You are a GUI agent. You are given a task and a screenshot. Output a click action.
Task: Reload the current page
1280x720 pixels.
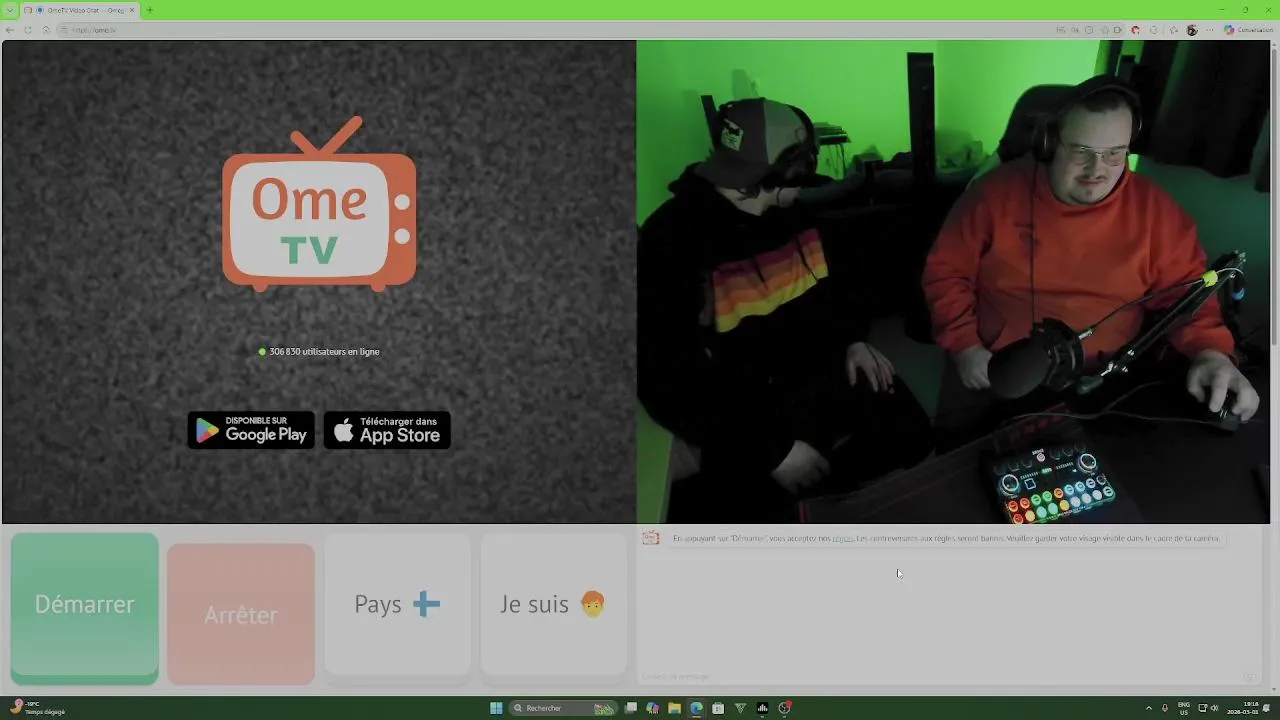pos(28,30)
